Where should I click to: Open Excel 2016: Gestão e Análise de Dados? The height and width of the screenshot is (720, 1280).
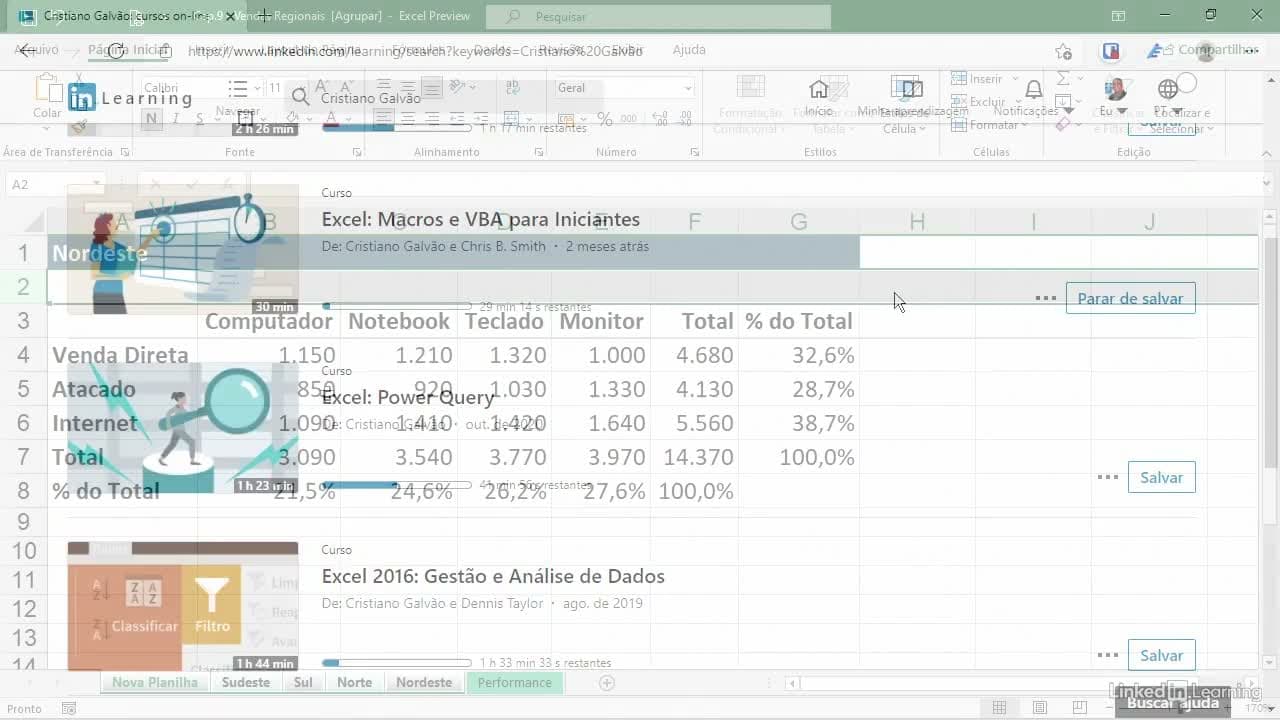click(493, 576)
